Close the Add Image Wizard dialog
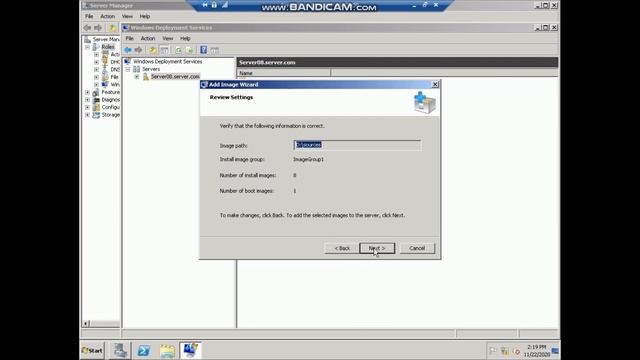The height and width of the screenshot is (360, 640). click(435, 84)
